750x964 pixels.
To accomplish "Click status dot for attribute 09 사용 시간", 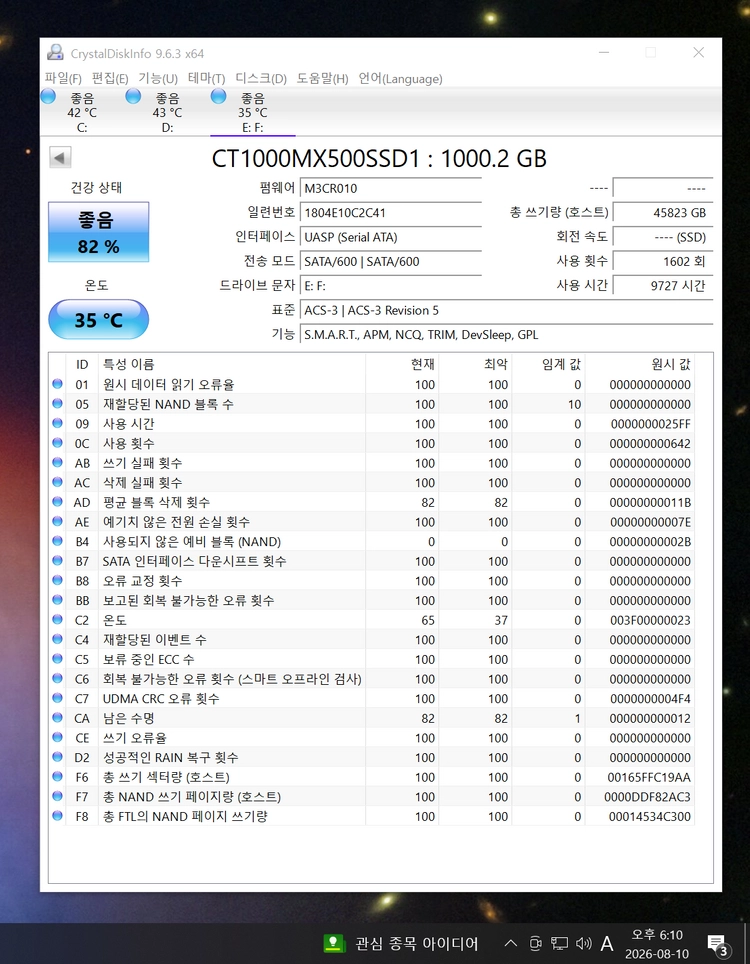I will click(x=57, y=423).
